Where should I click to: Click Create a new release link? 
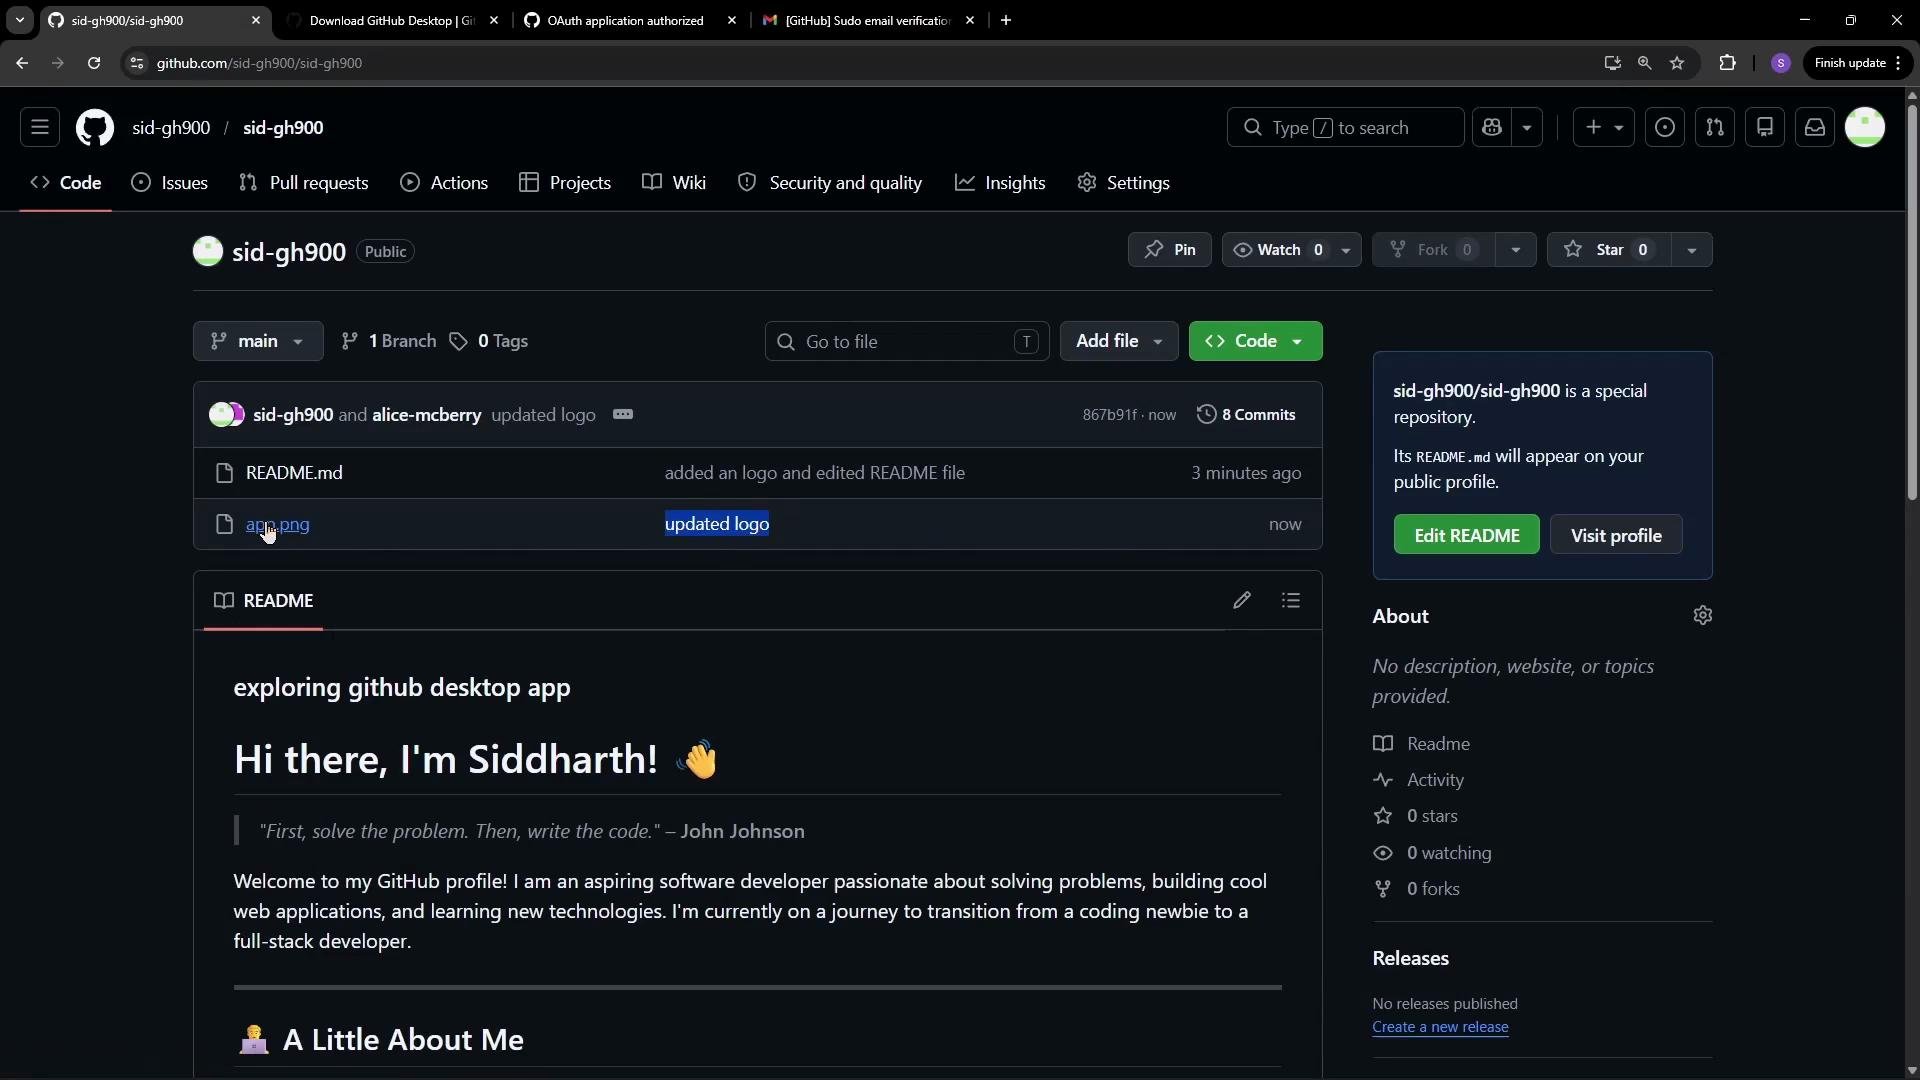[1440, 1027]
